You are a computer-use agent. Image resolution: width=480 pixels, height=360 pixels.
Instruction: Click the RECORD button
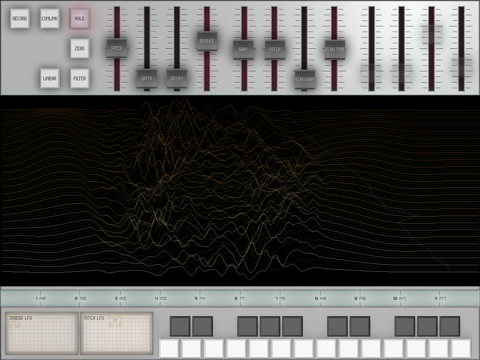(x=20, y=19)
